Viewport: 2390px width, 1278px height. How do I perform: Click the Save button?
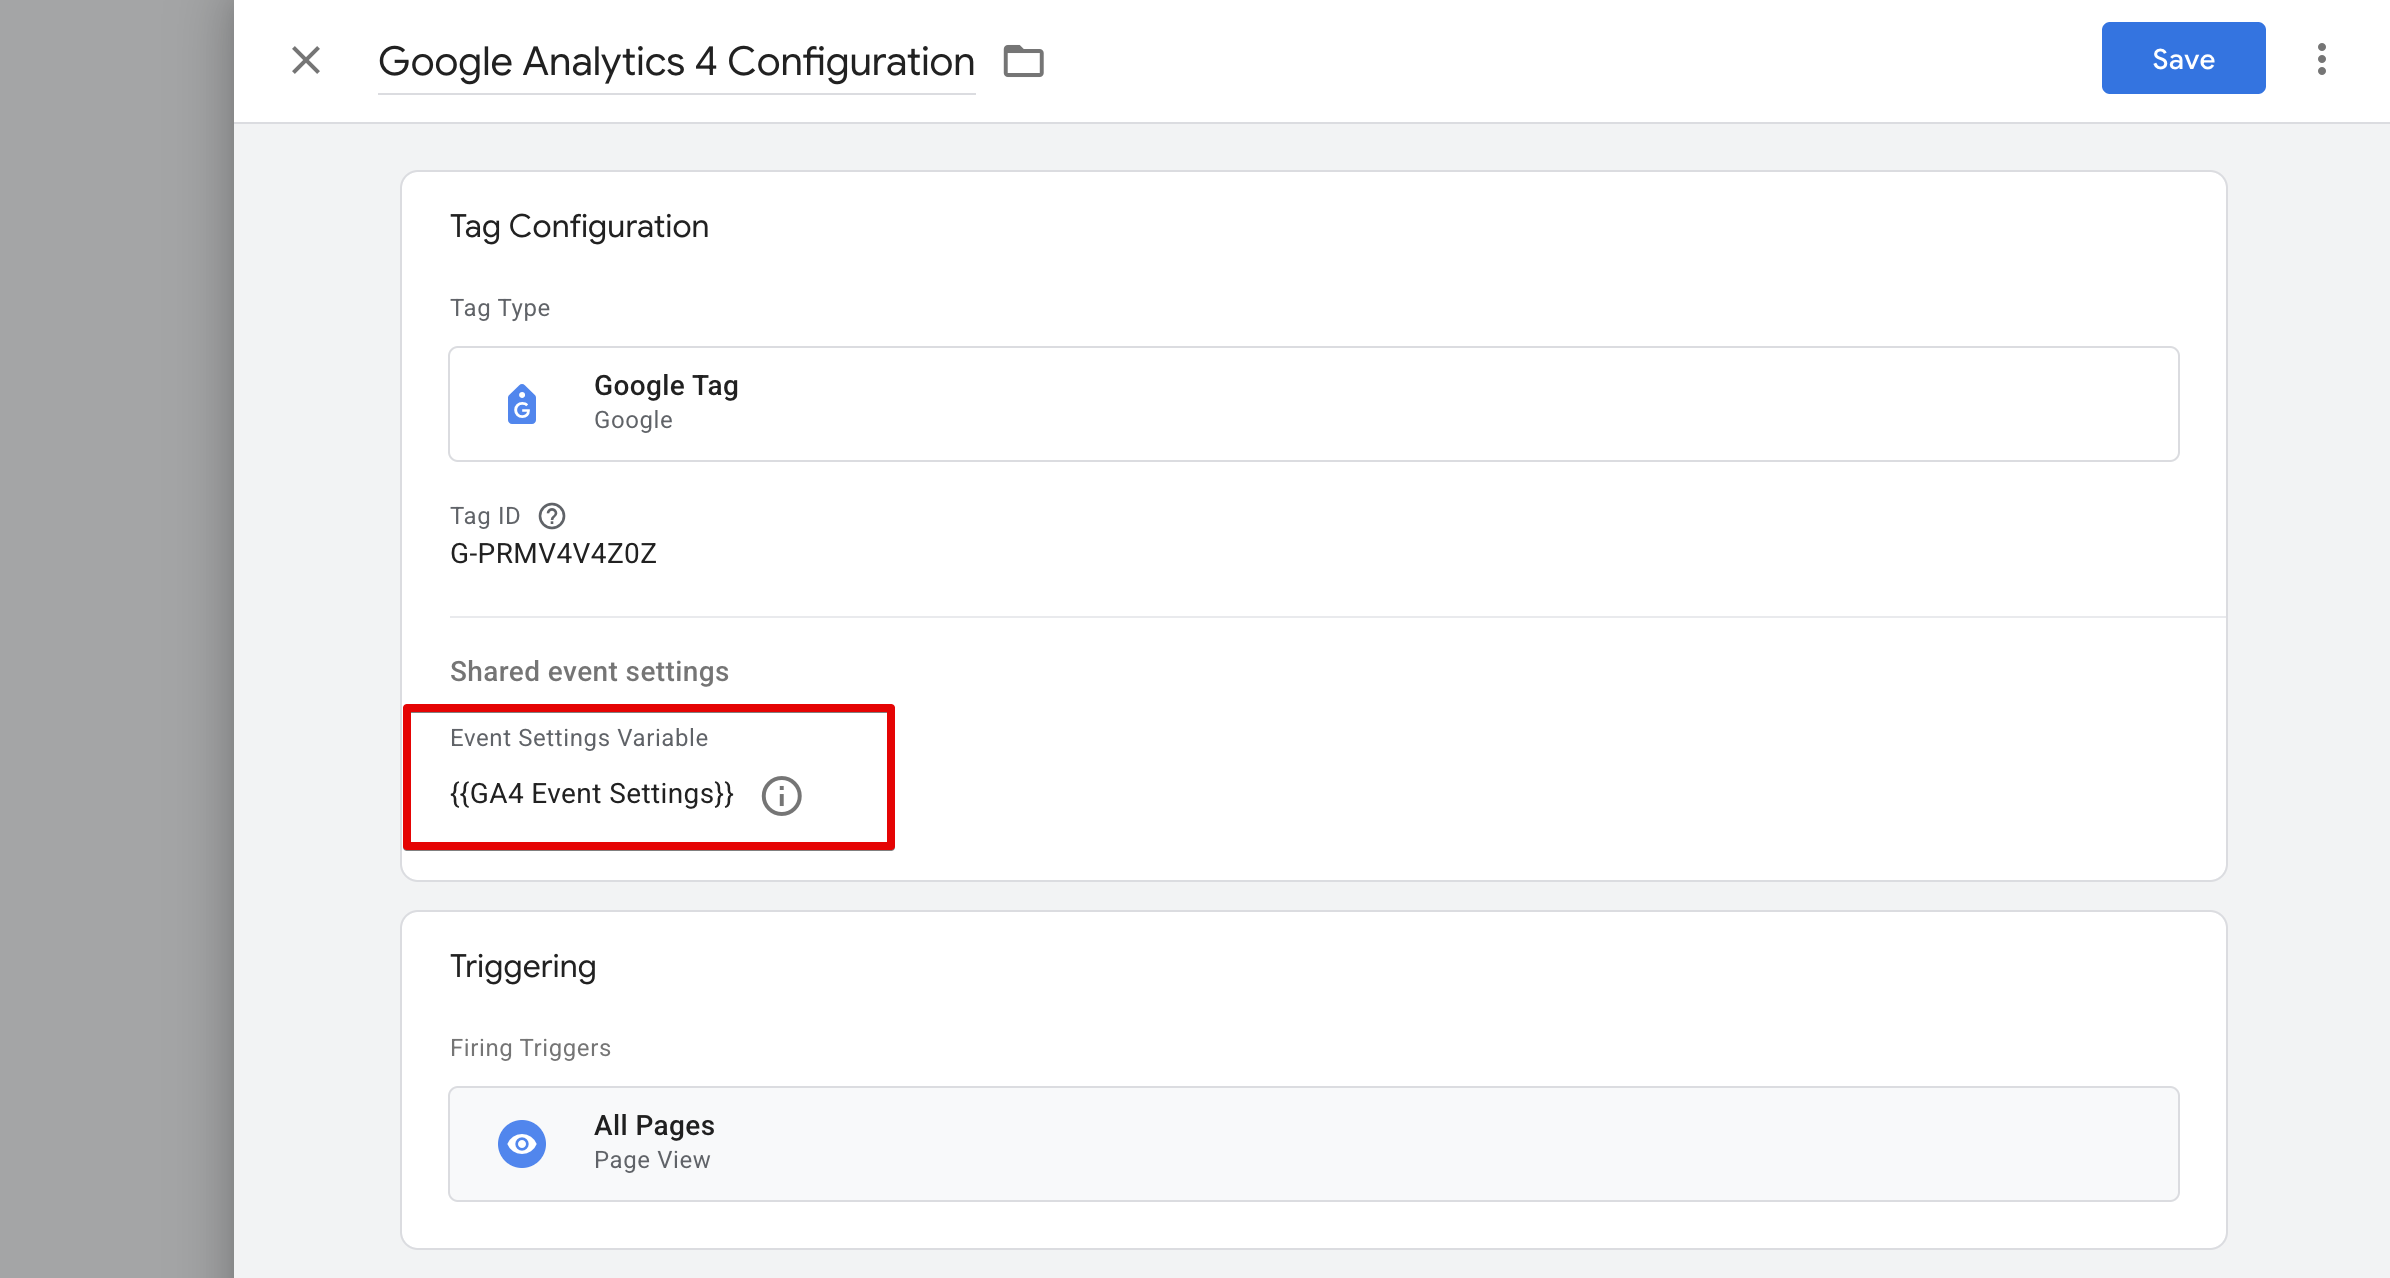(x=2182, y=59)
